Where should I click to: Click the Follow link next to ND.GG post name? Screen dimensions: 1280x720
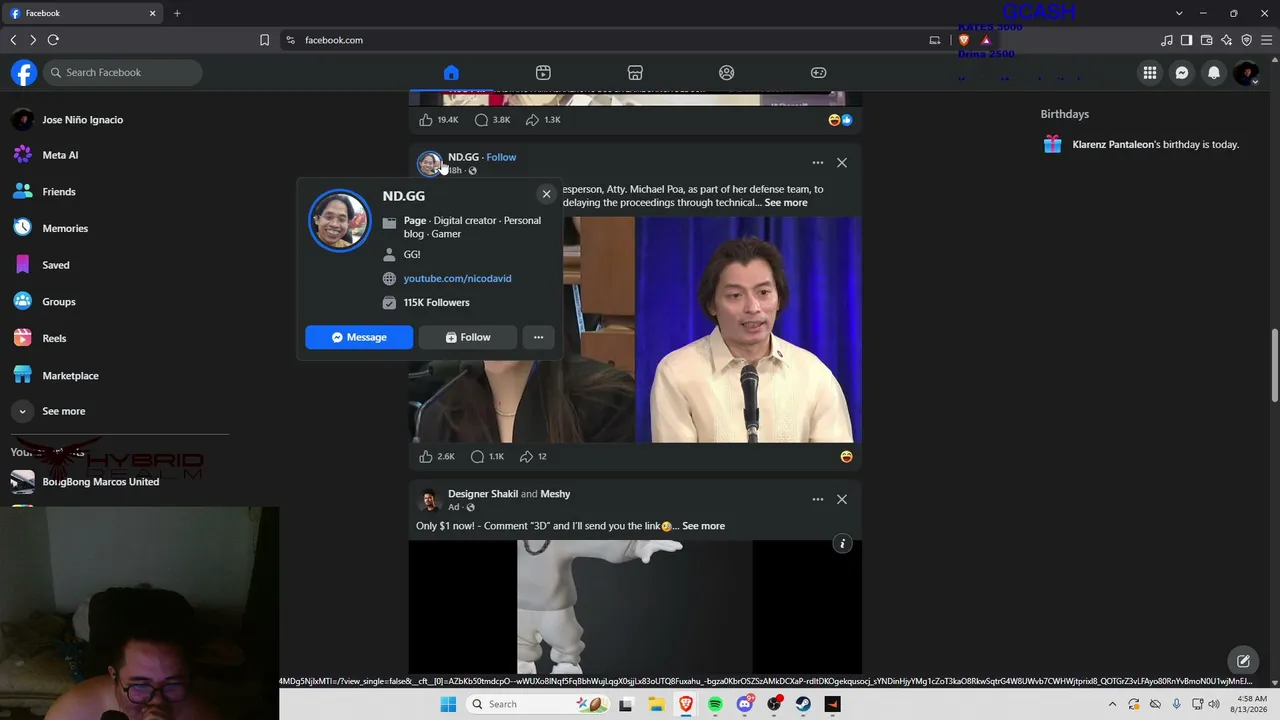(501, 157)
